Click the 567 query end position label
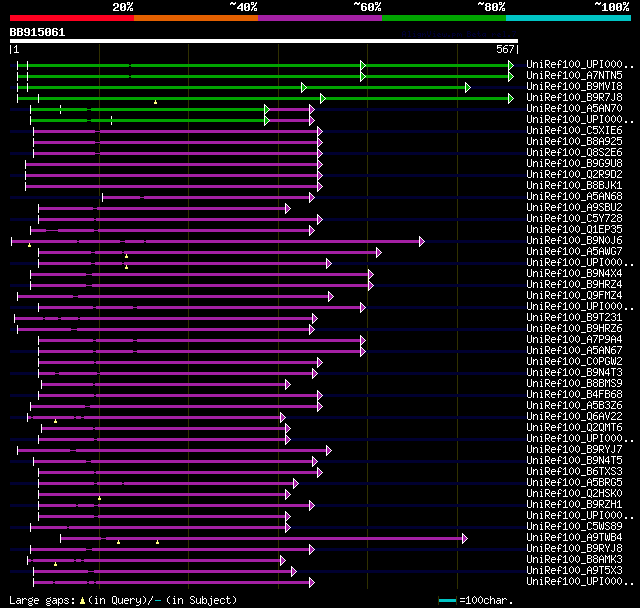The image size is (640, 608). [x=505, y=49]
